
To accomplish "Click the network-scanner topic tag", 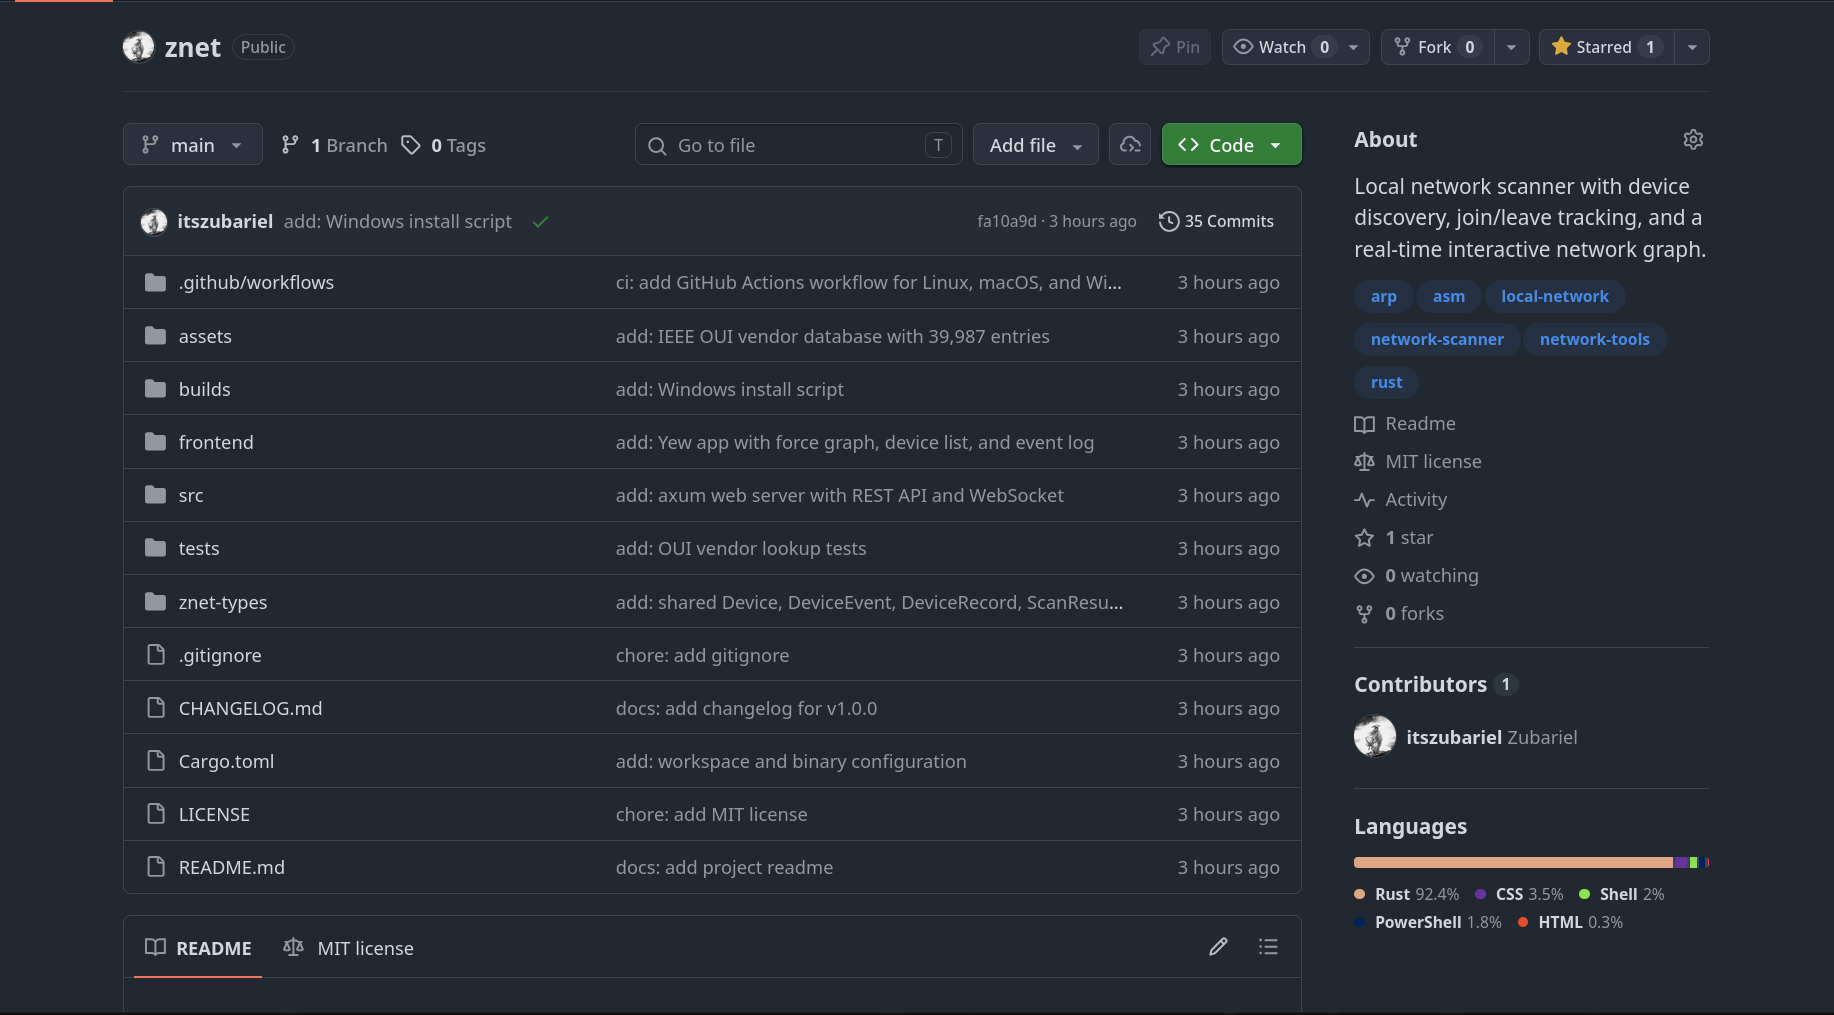I will point(1437,340).
